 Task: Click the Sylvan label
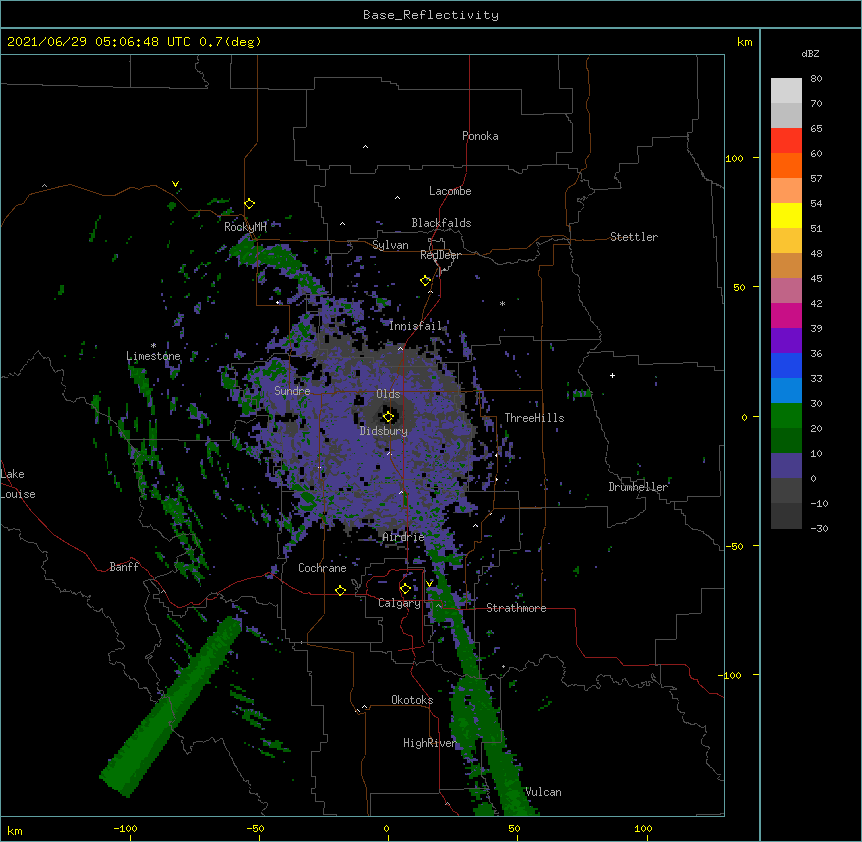(390, 245)
